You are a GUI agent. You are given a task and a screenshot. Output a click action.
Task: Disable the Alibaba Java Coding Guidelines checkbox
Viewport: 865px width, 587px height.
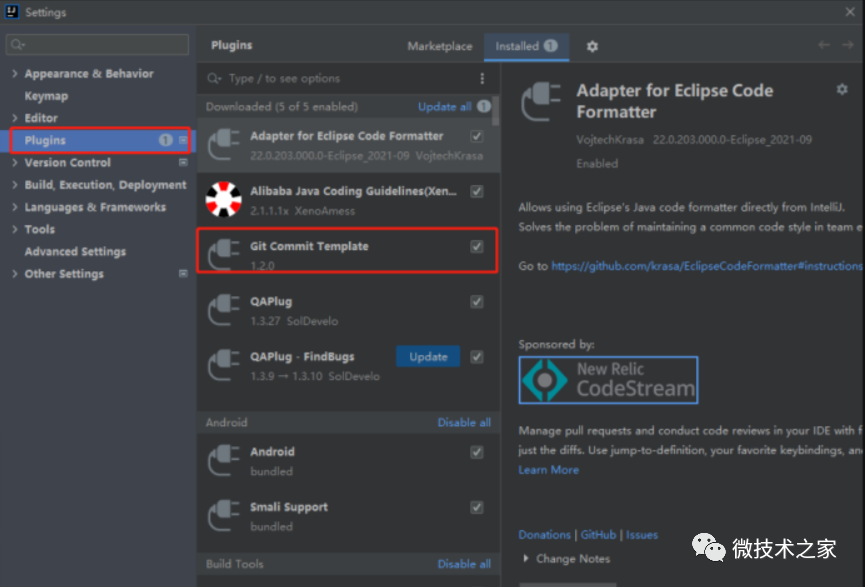tap(477, 191)
